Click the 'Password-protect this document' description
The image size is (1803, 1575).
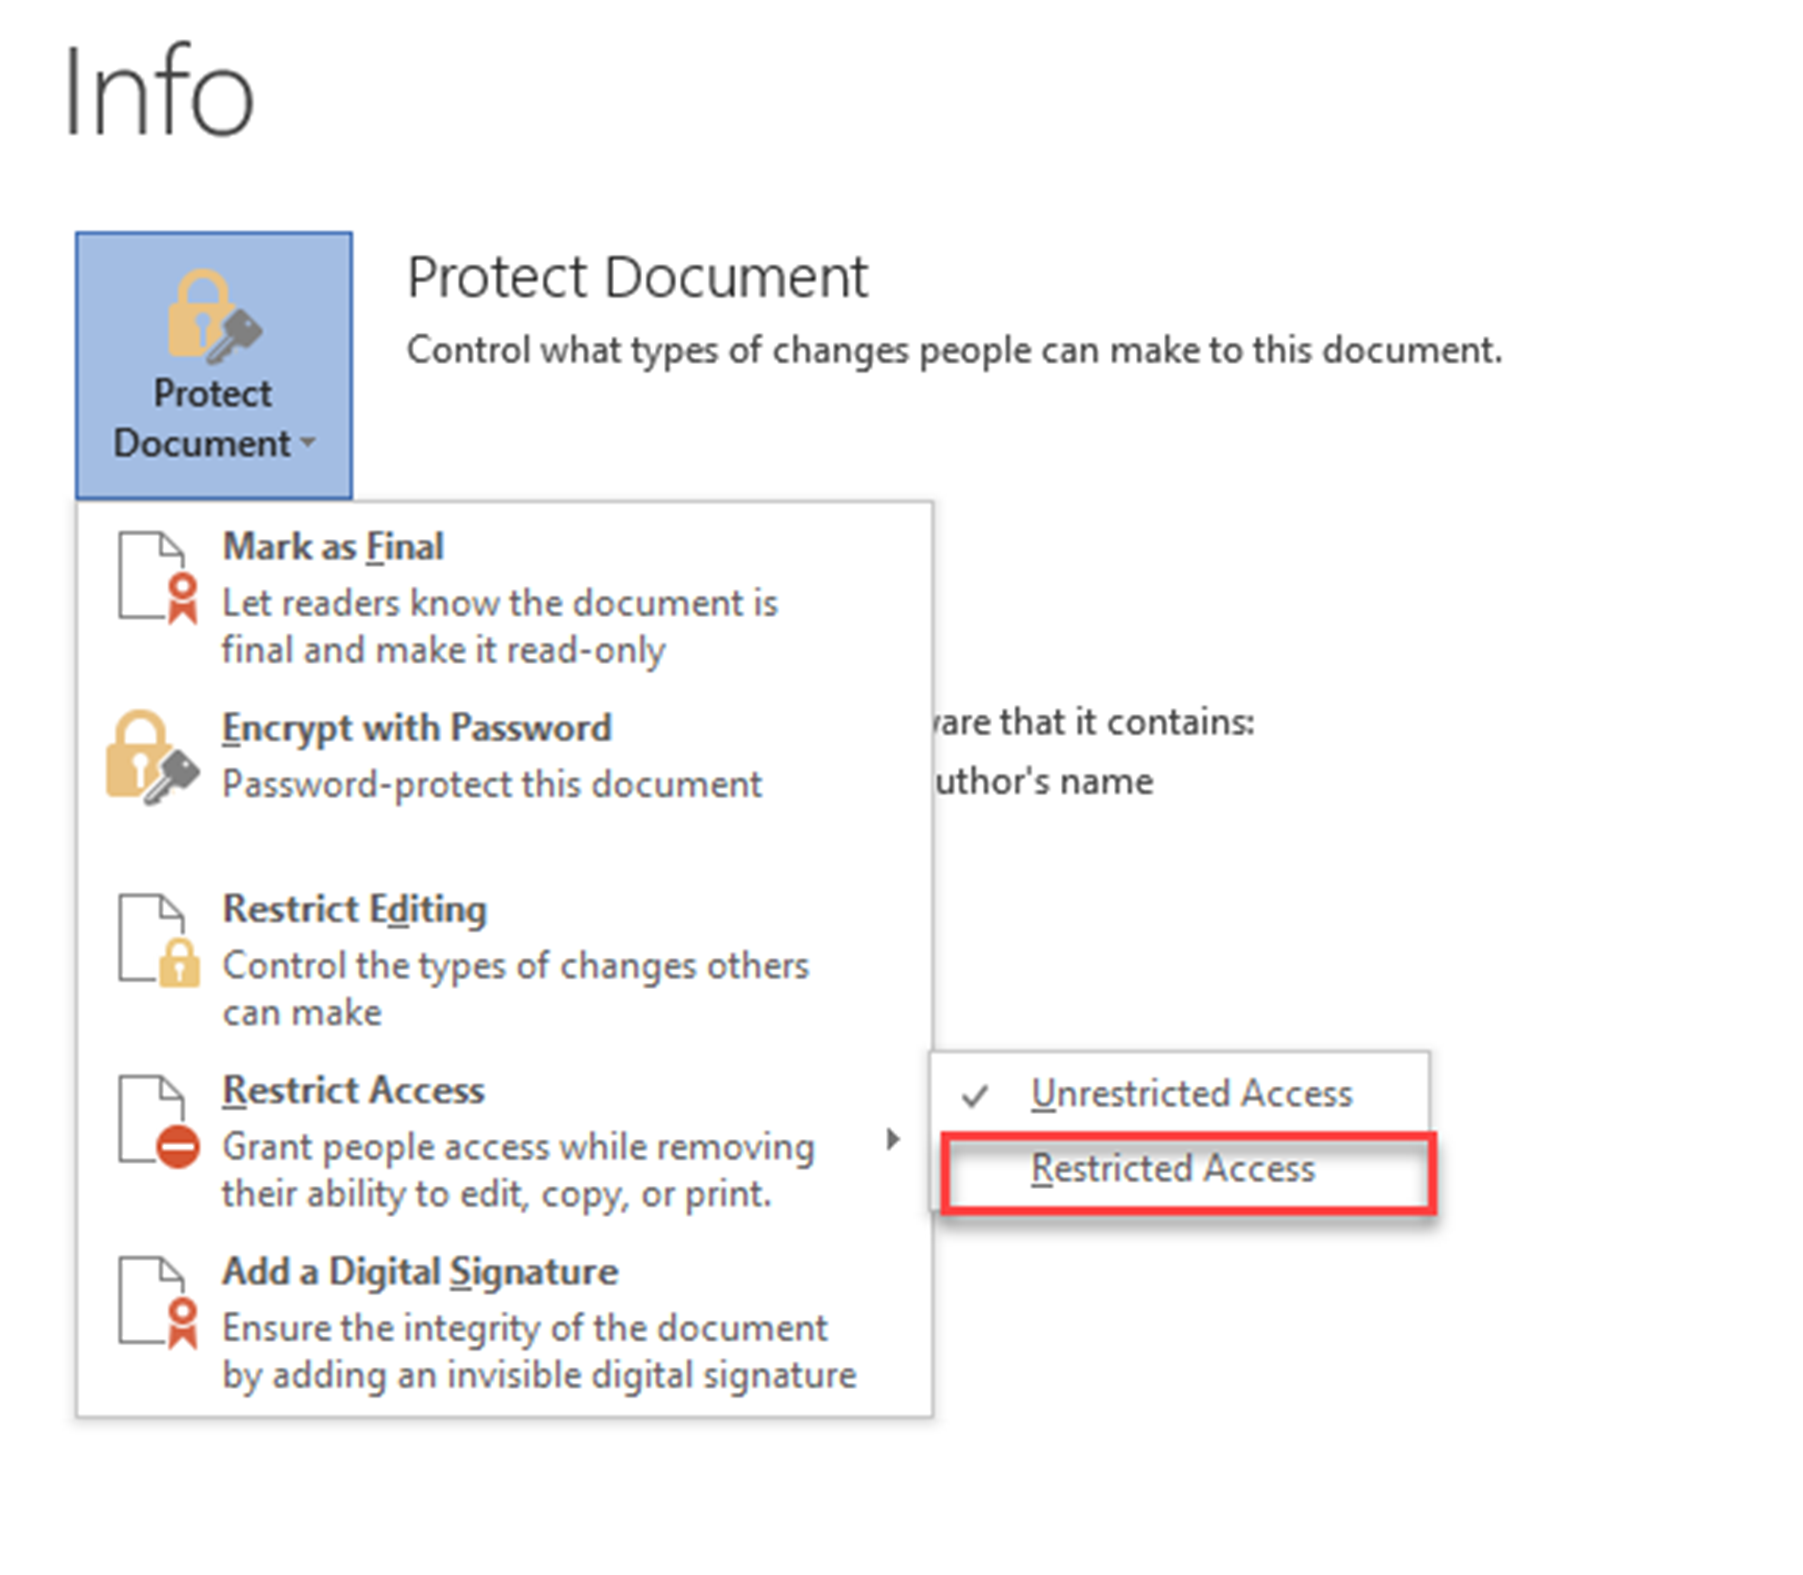click(x=492, y=785)
